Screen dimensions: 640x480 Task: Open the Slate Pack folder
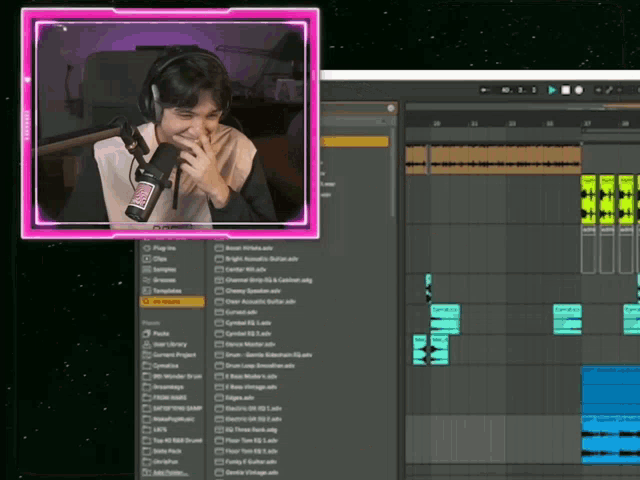pos(162,451)
